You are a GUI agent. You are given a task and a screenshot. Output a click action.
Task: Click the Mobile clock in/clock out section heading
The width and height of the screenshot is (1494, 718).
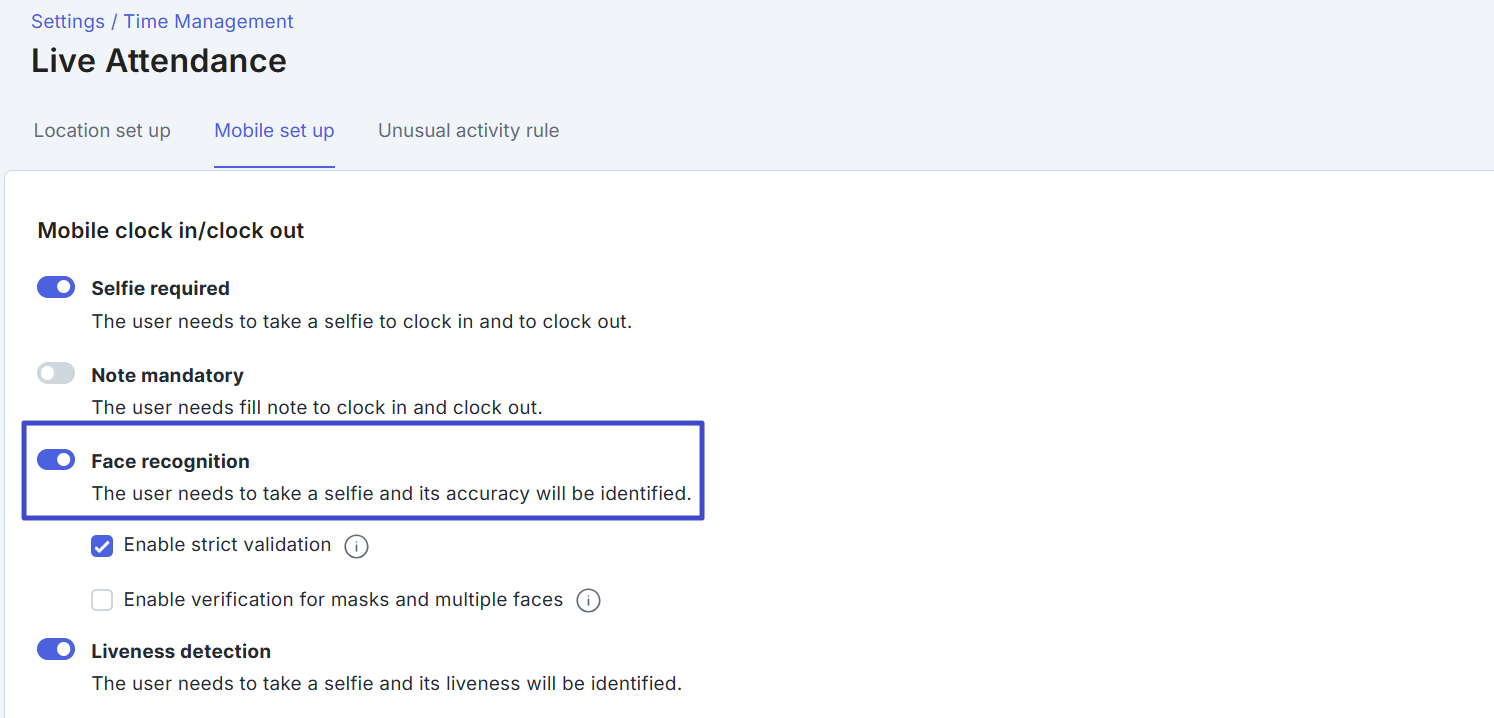(x=171, y=231)
